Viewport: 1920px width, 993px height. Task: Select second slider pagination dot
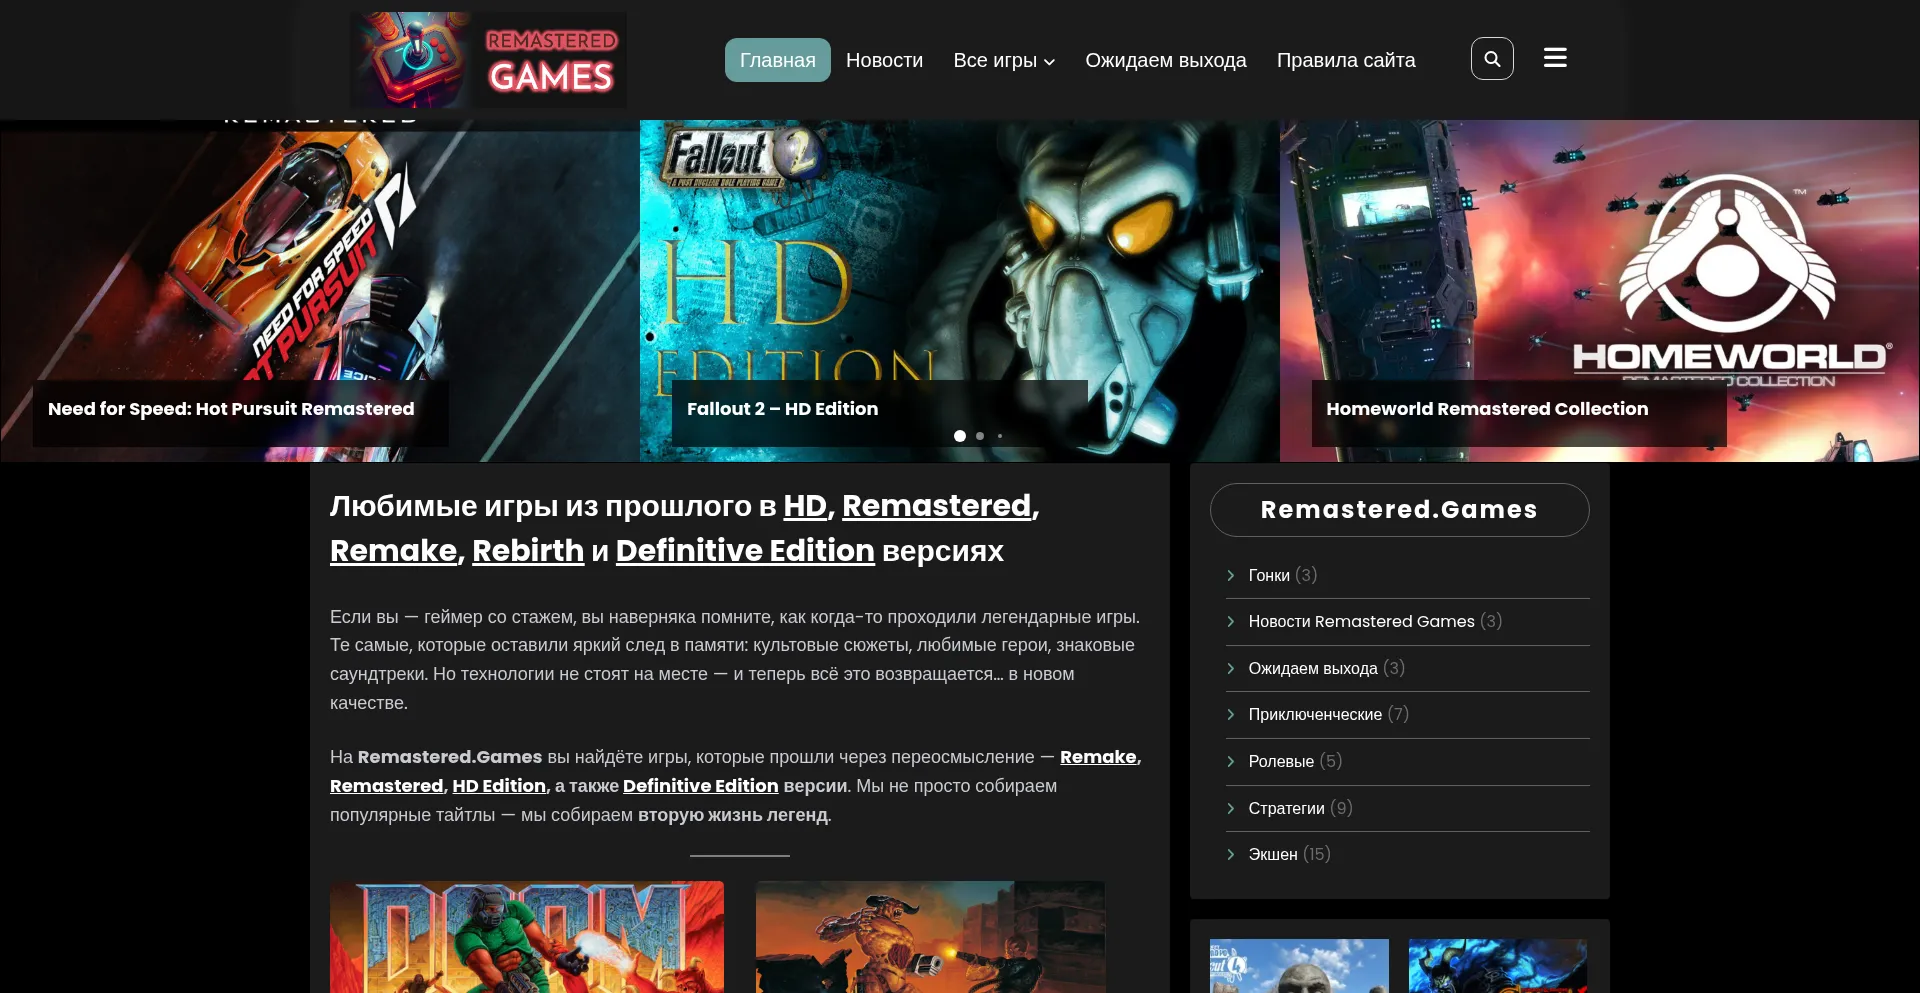[980, 436]
